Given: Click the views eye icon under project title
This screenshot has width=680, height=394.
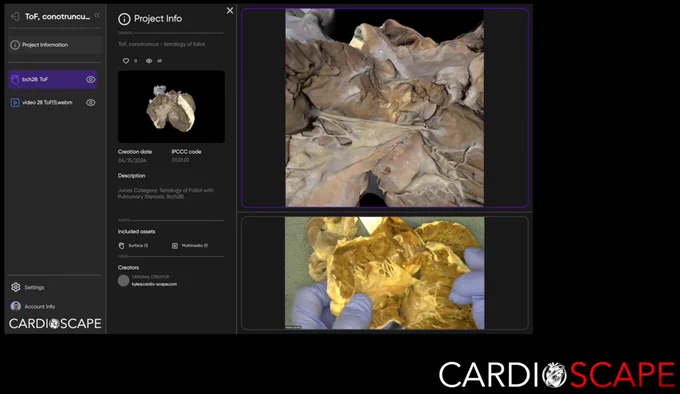Looking at the screenshot, I should (149, 61).
